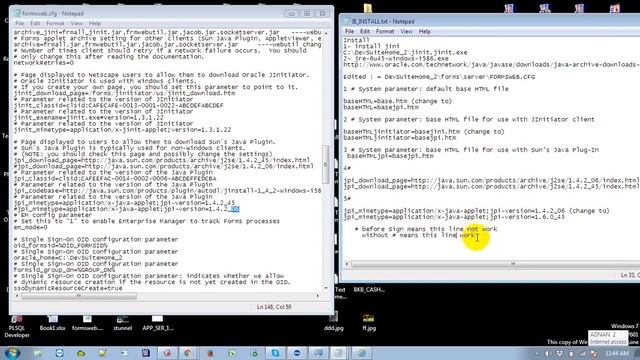The image size is (640, 360).
Task: Click horizontal scrollbar thumb in formsweb.cfg Notepad
Action: click(x=79, y=296)
